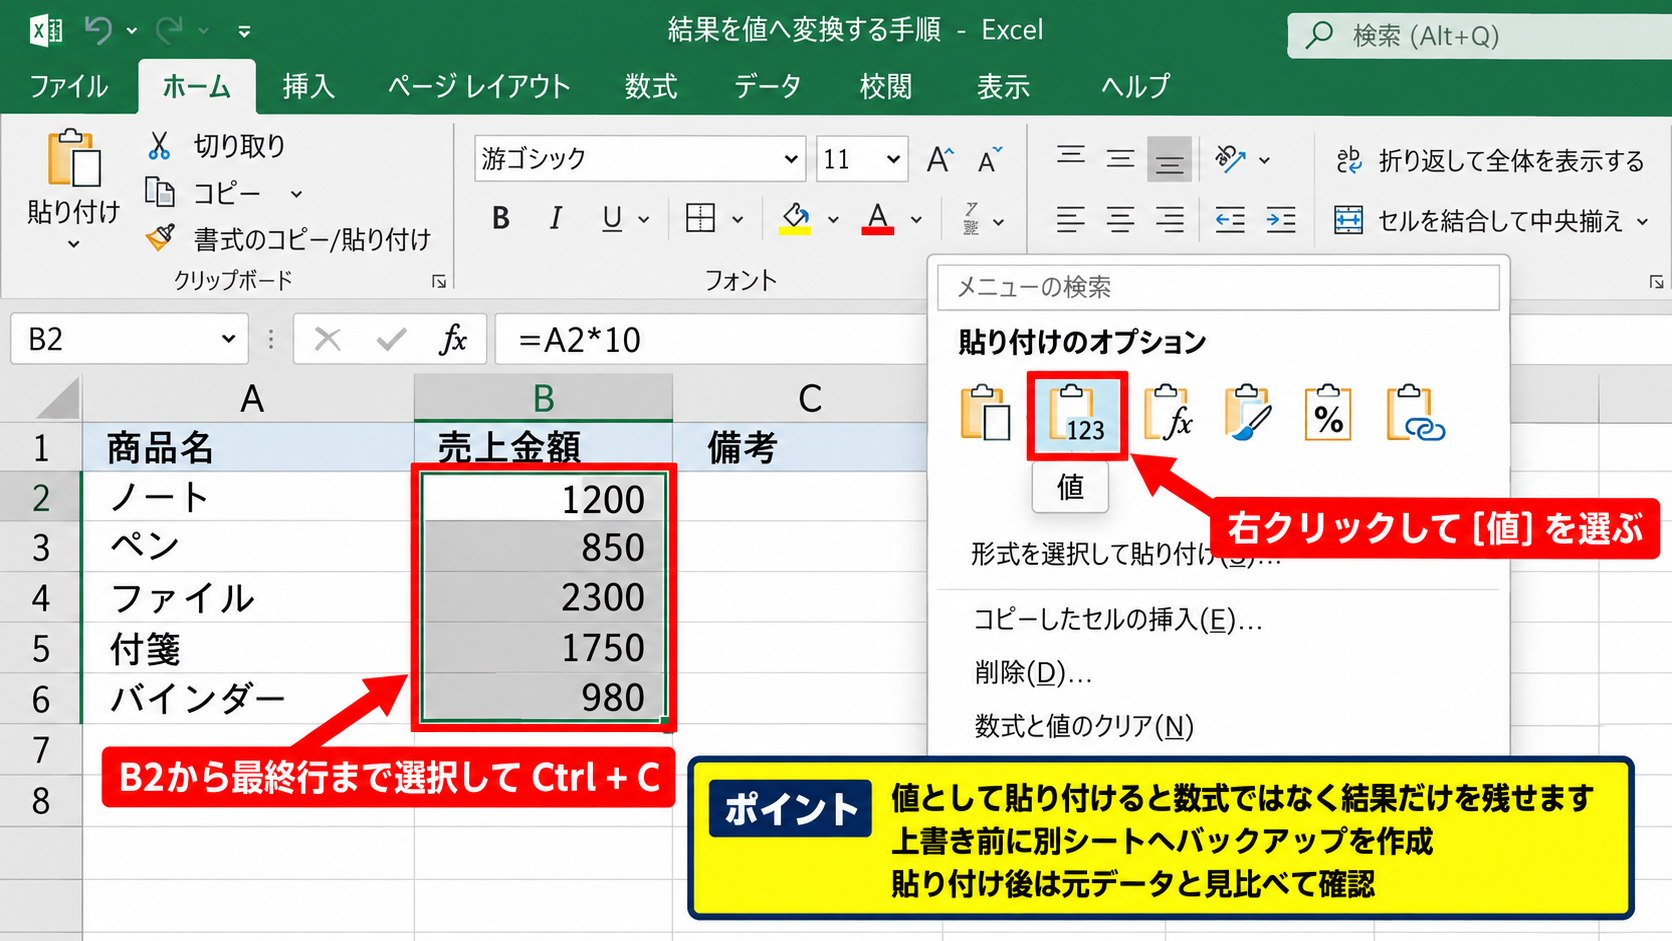Toggle Italic formatting
This screenshot has width=1672, height=941.
(x=556, y=218)
